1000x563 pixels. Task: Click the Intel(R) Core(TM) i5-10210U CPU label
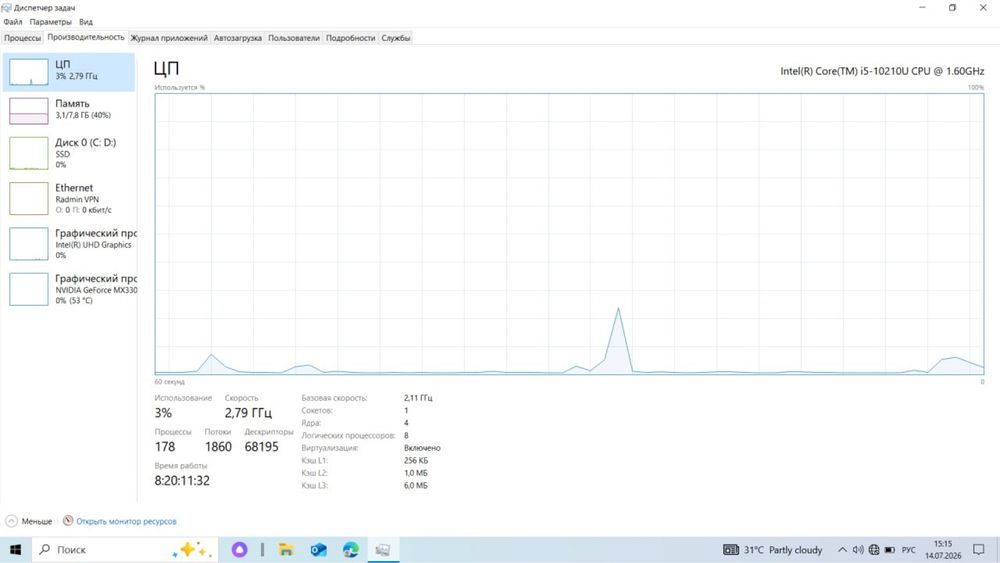882,71
